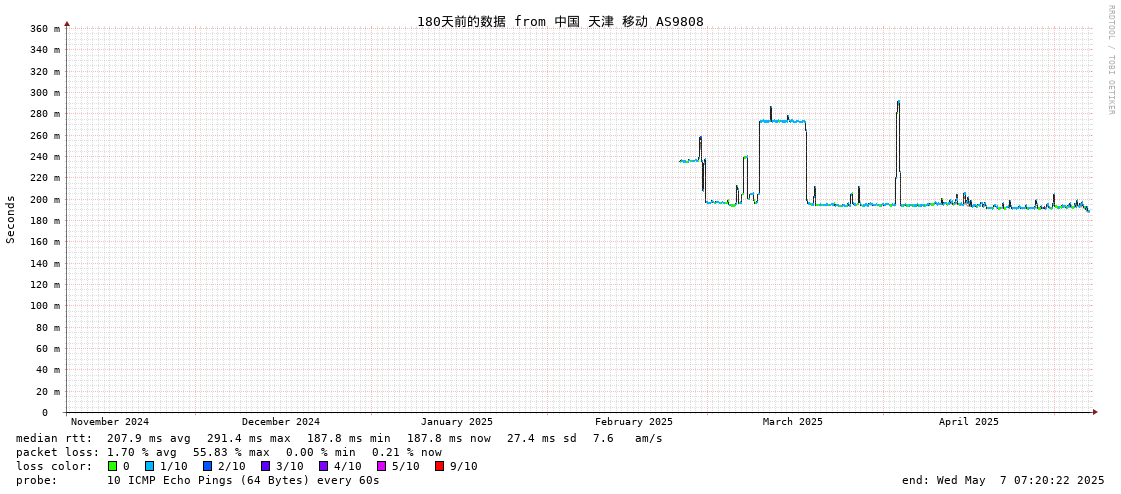
Task: Click the 'Seconds' vertical axis title
Action: coord(11,219)
